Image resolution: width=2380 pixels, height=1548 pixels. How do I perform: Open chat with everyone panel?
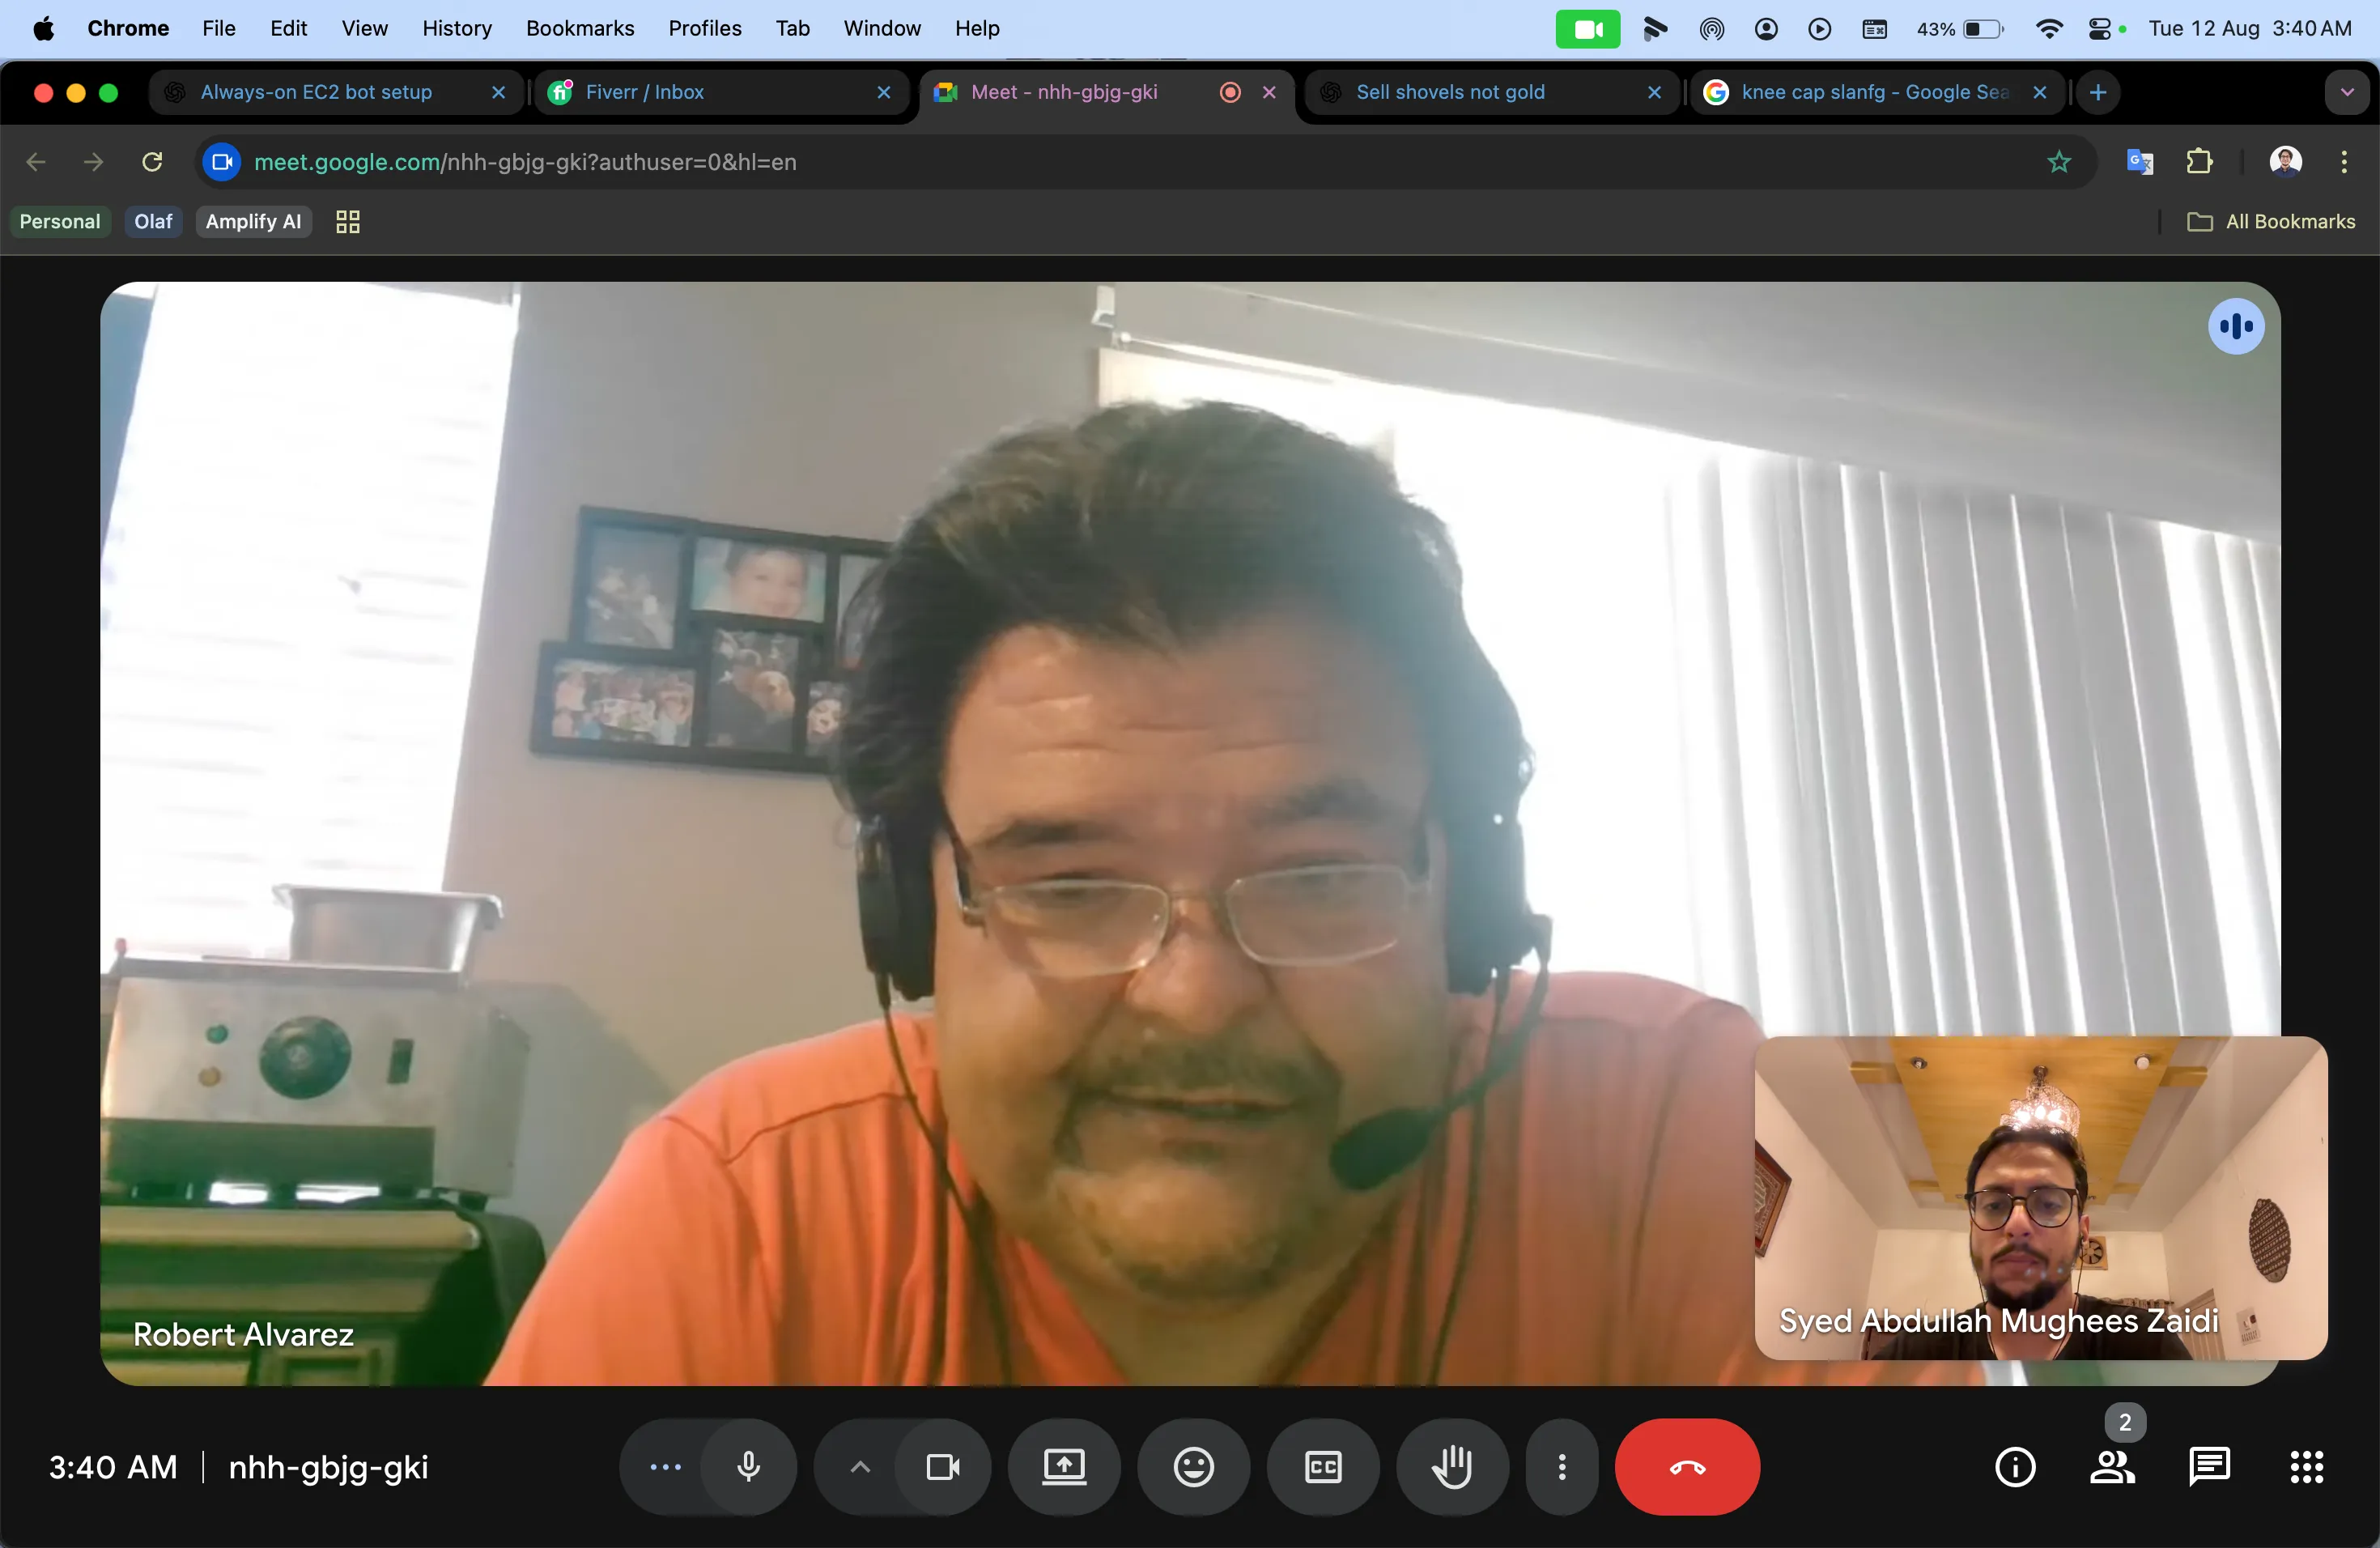tap(2208, 1467)
